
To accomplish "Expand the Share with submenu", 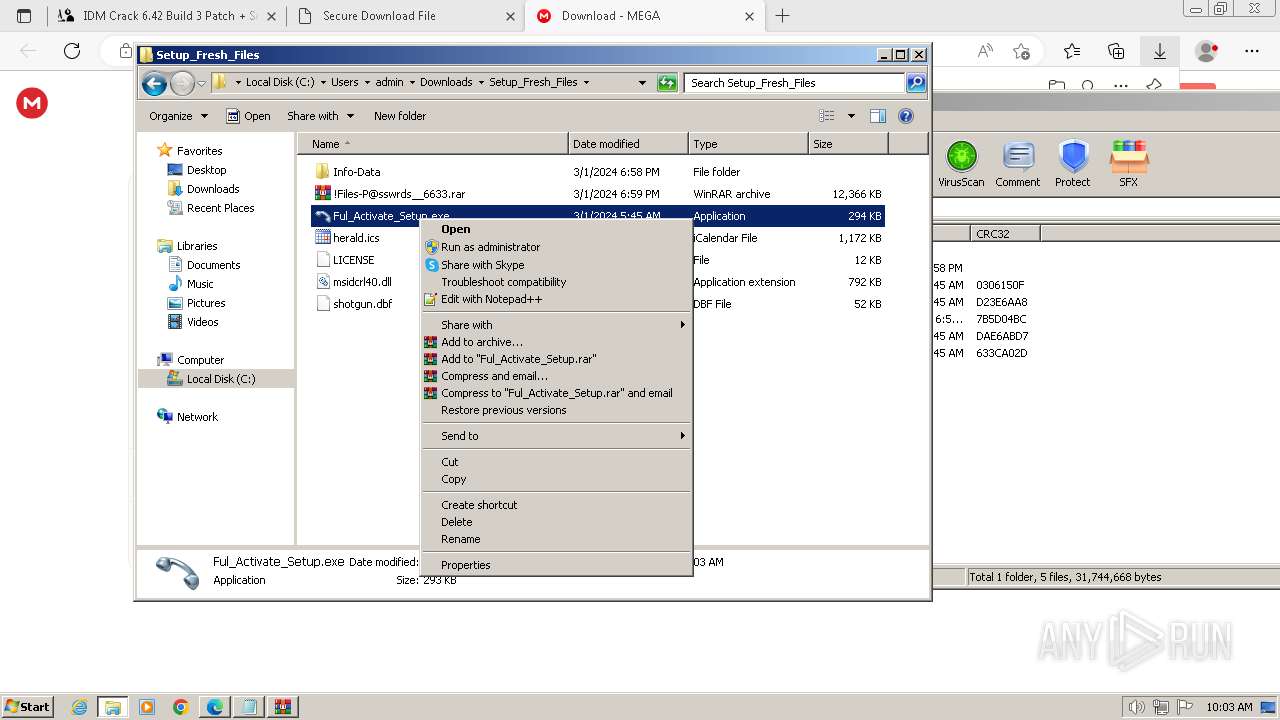I will 556,325.
